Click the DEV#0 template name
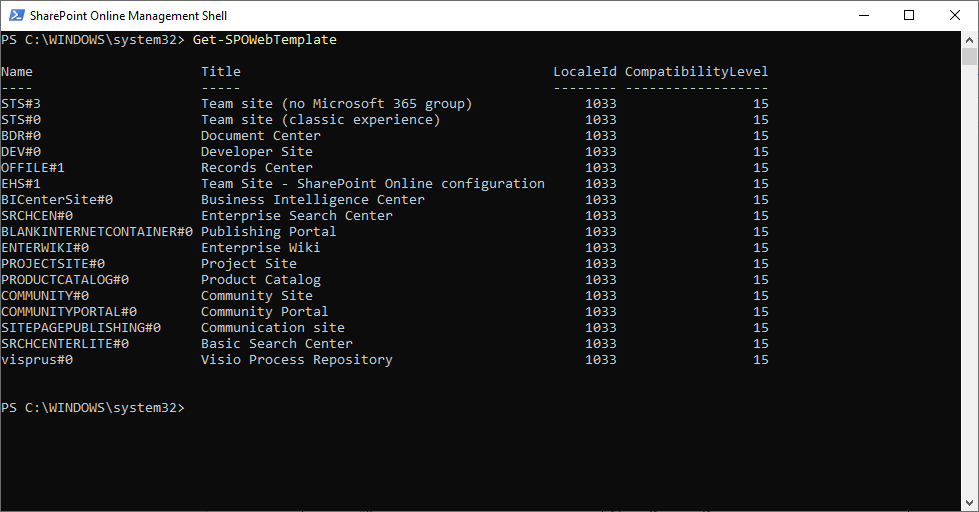Screen dimensions: 979x512 pyautogui.click(x=21, y=152)
